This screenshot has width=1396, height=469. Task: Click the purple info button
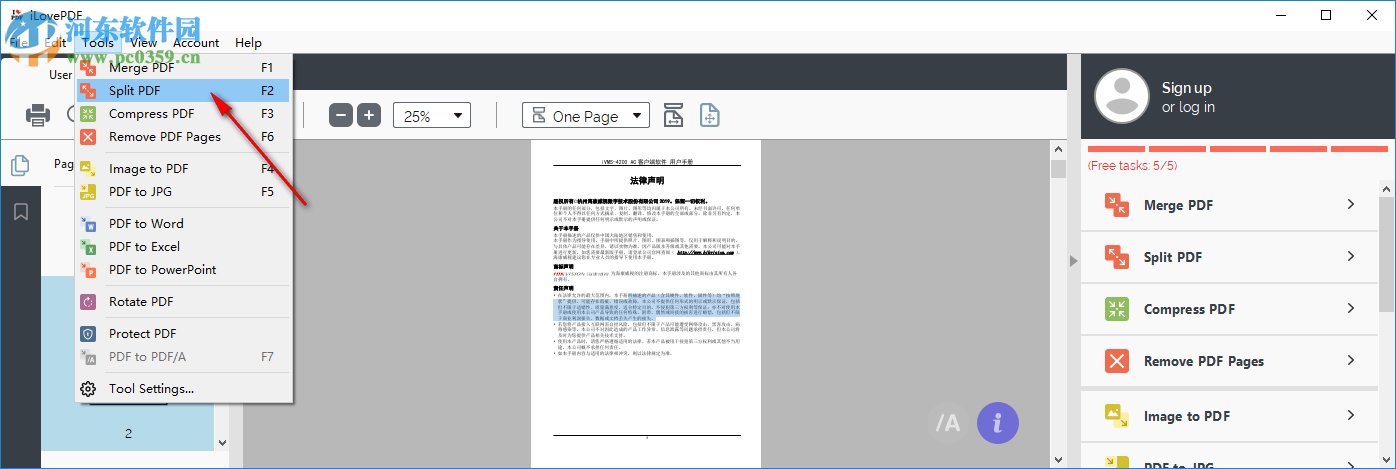pos(998,424)
